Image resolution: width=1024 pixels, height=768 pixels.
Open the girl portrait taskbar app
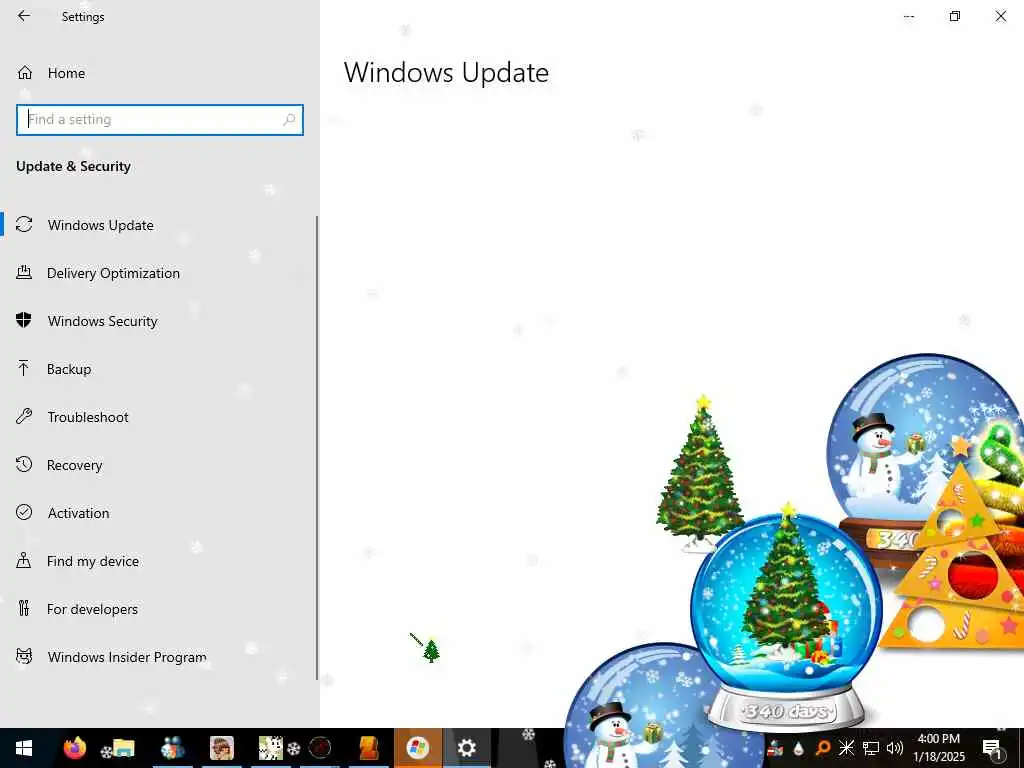222,748
